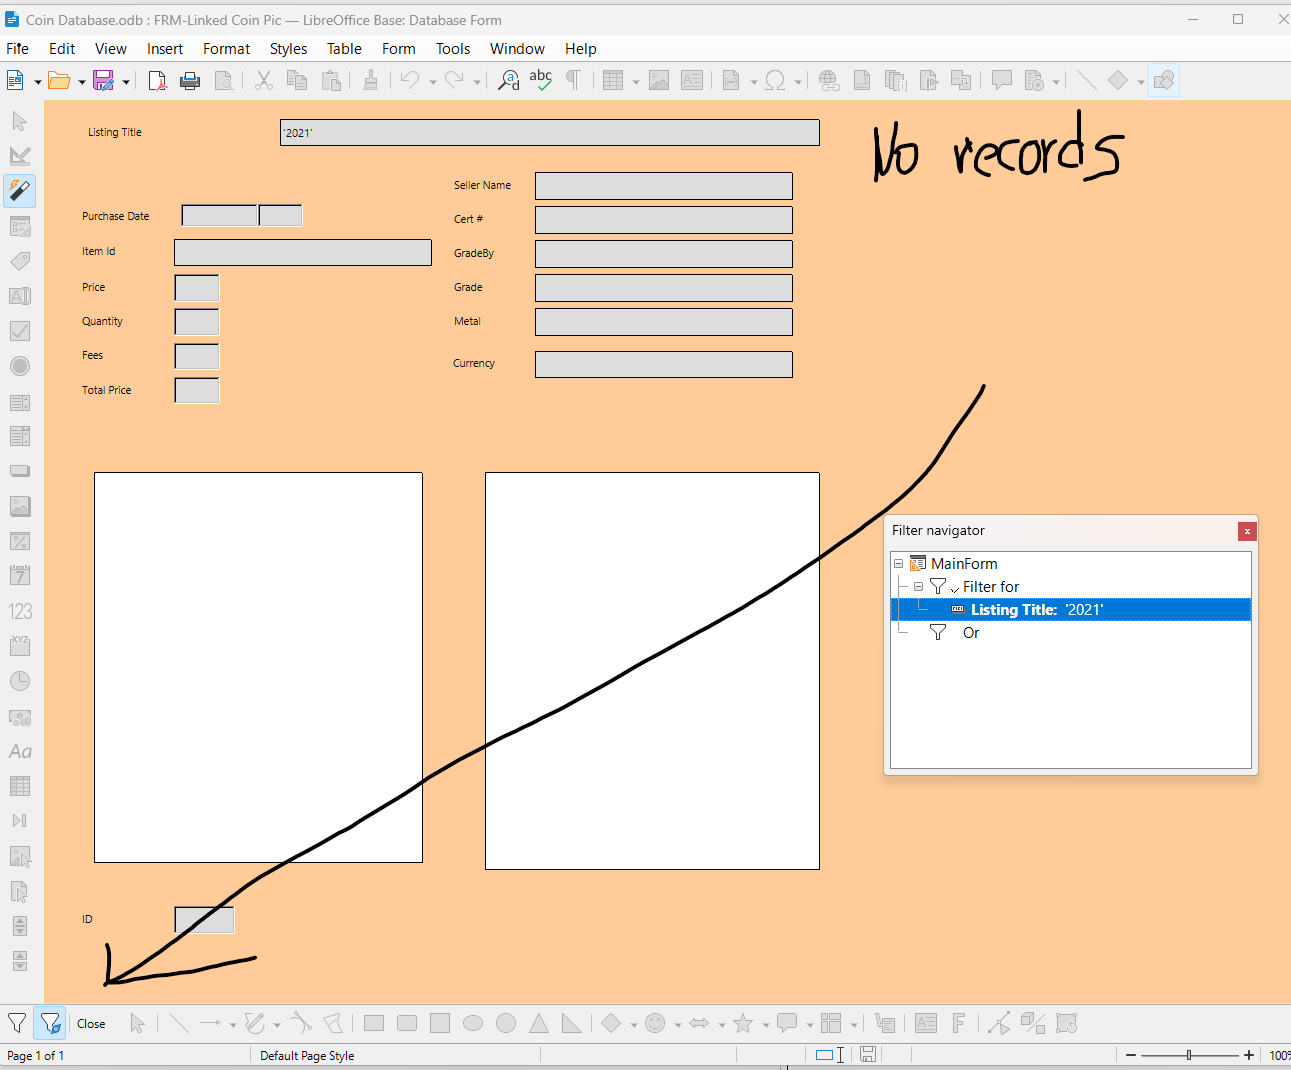Click the Apply Form-Based Filter funnel icon
This screenshot has width=1291, height=1070.
17,1023
